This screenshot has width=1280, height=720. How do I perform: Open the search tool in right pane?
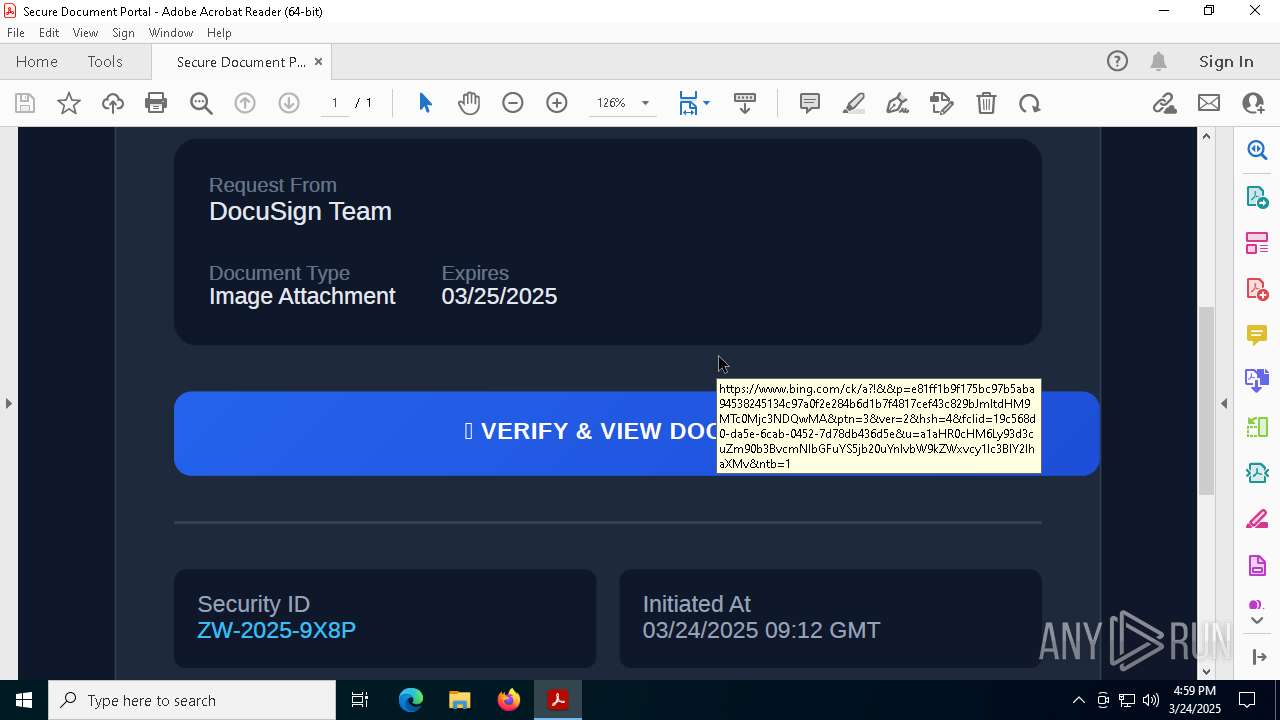pyautogui.click(x=1257, y=150)
